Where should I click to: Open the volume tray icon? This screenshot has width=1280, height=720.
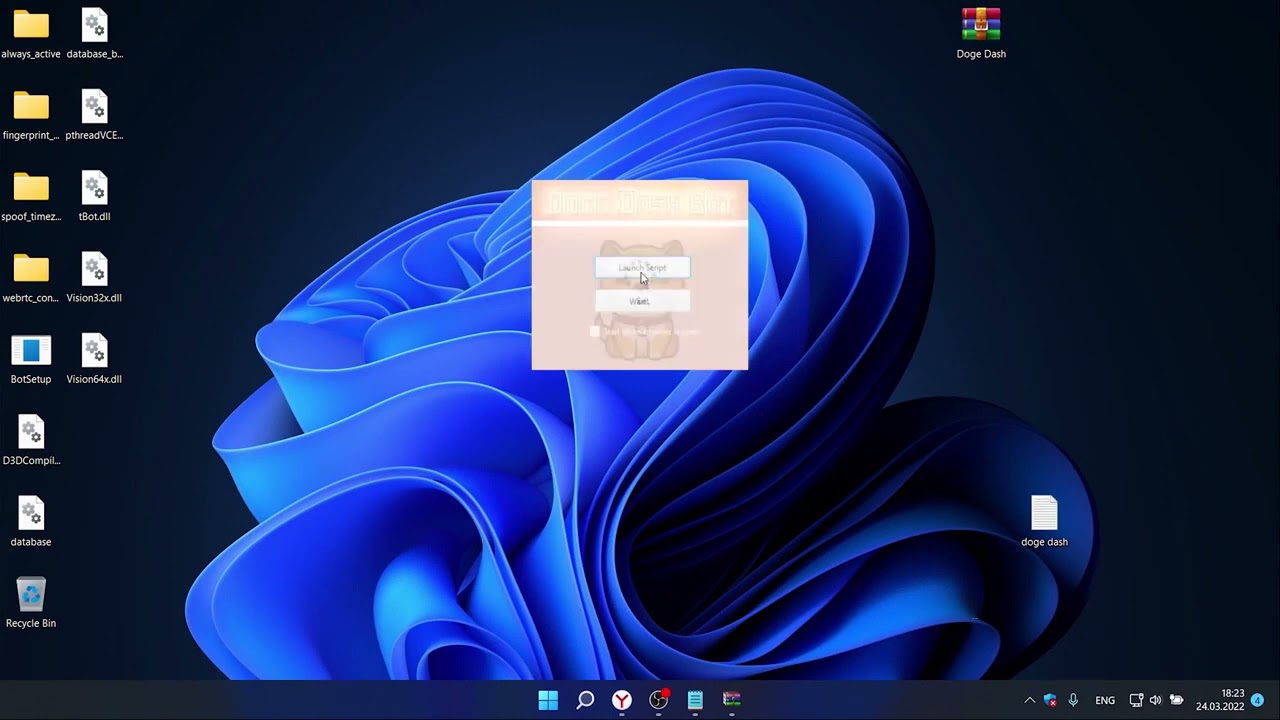(x=1156, y=700)
